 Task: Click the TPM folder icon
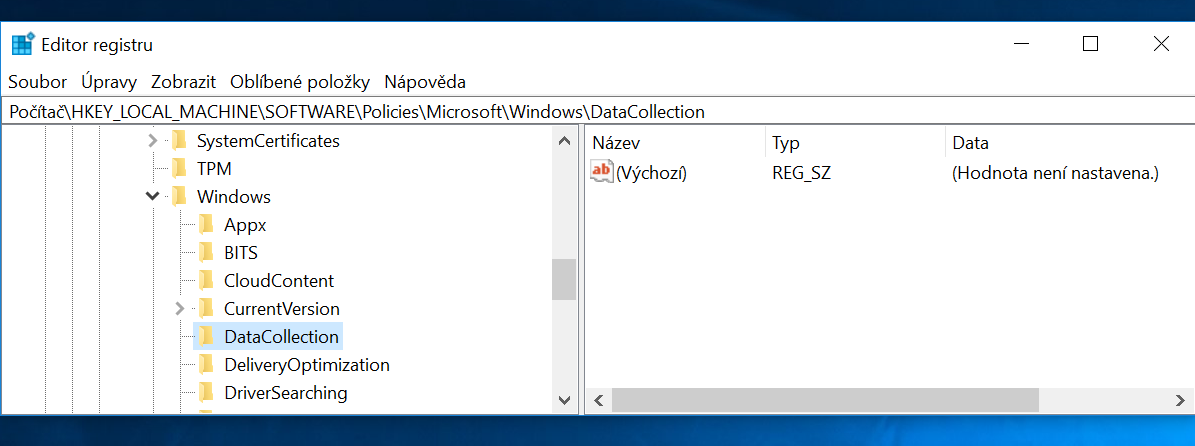point(180,168)
